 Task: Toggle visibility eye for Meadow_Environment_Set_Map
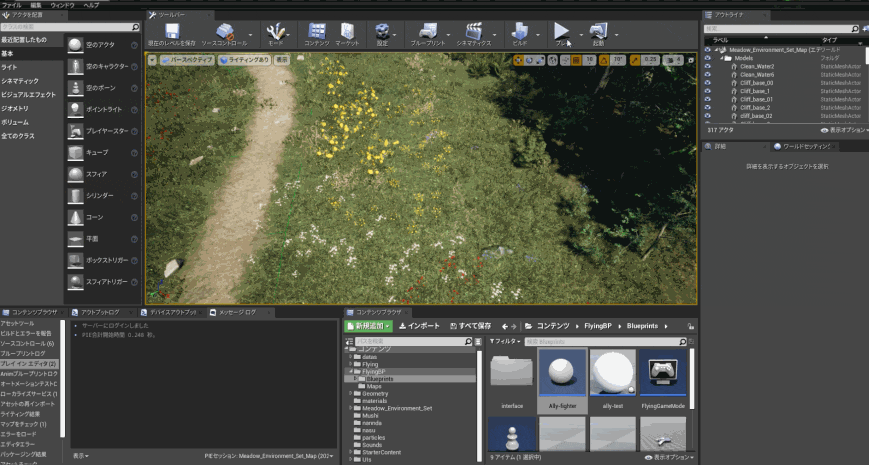point(708,49)
